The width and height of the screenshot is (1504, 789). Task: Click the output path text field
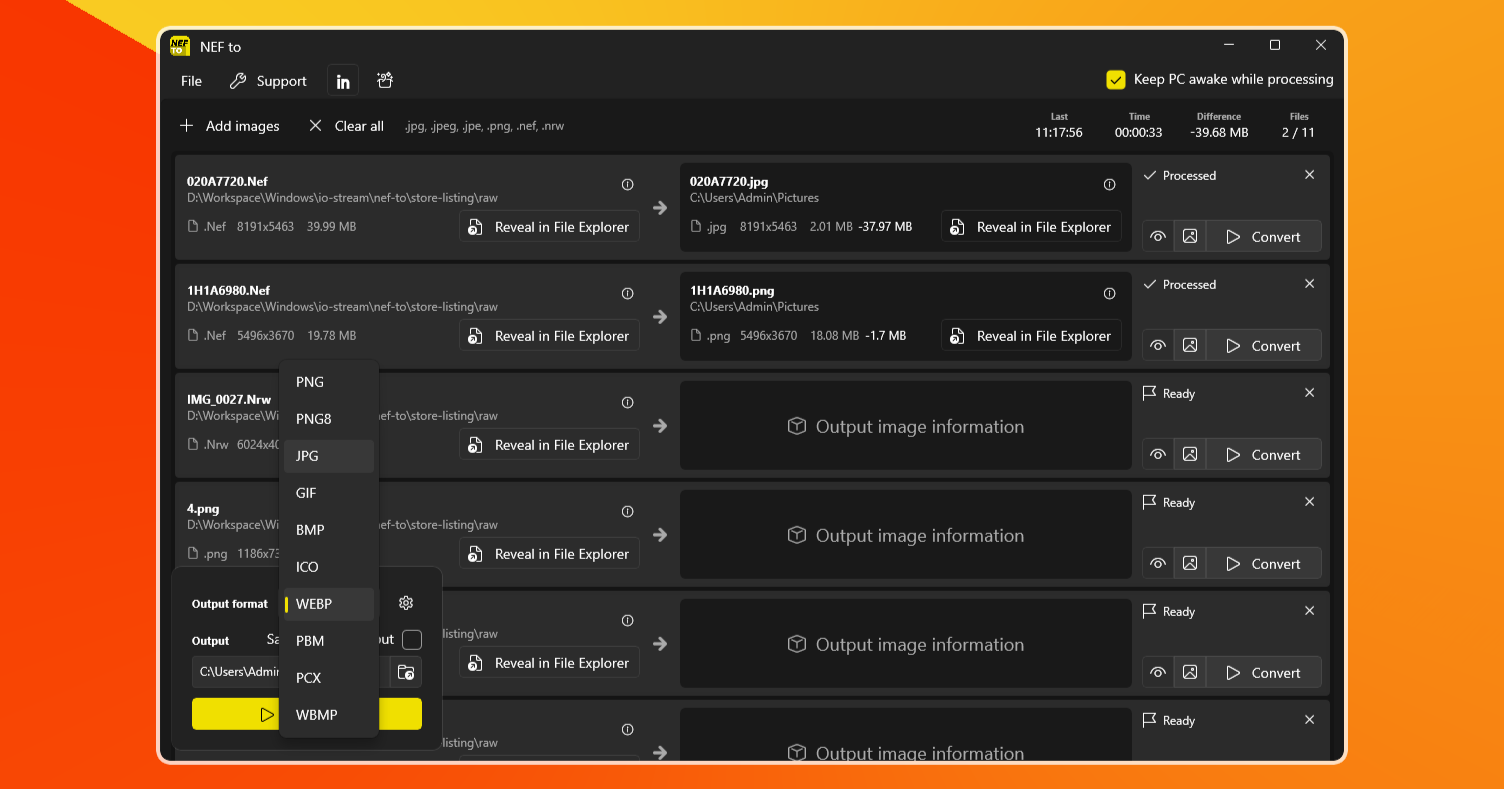point(238,672)
